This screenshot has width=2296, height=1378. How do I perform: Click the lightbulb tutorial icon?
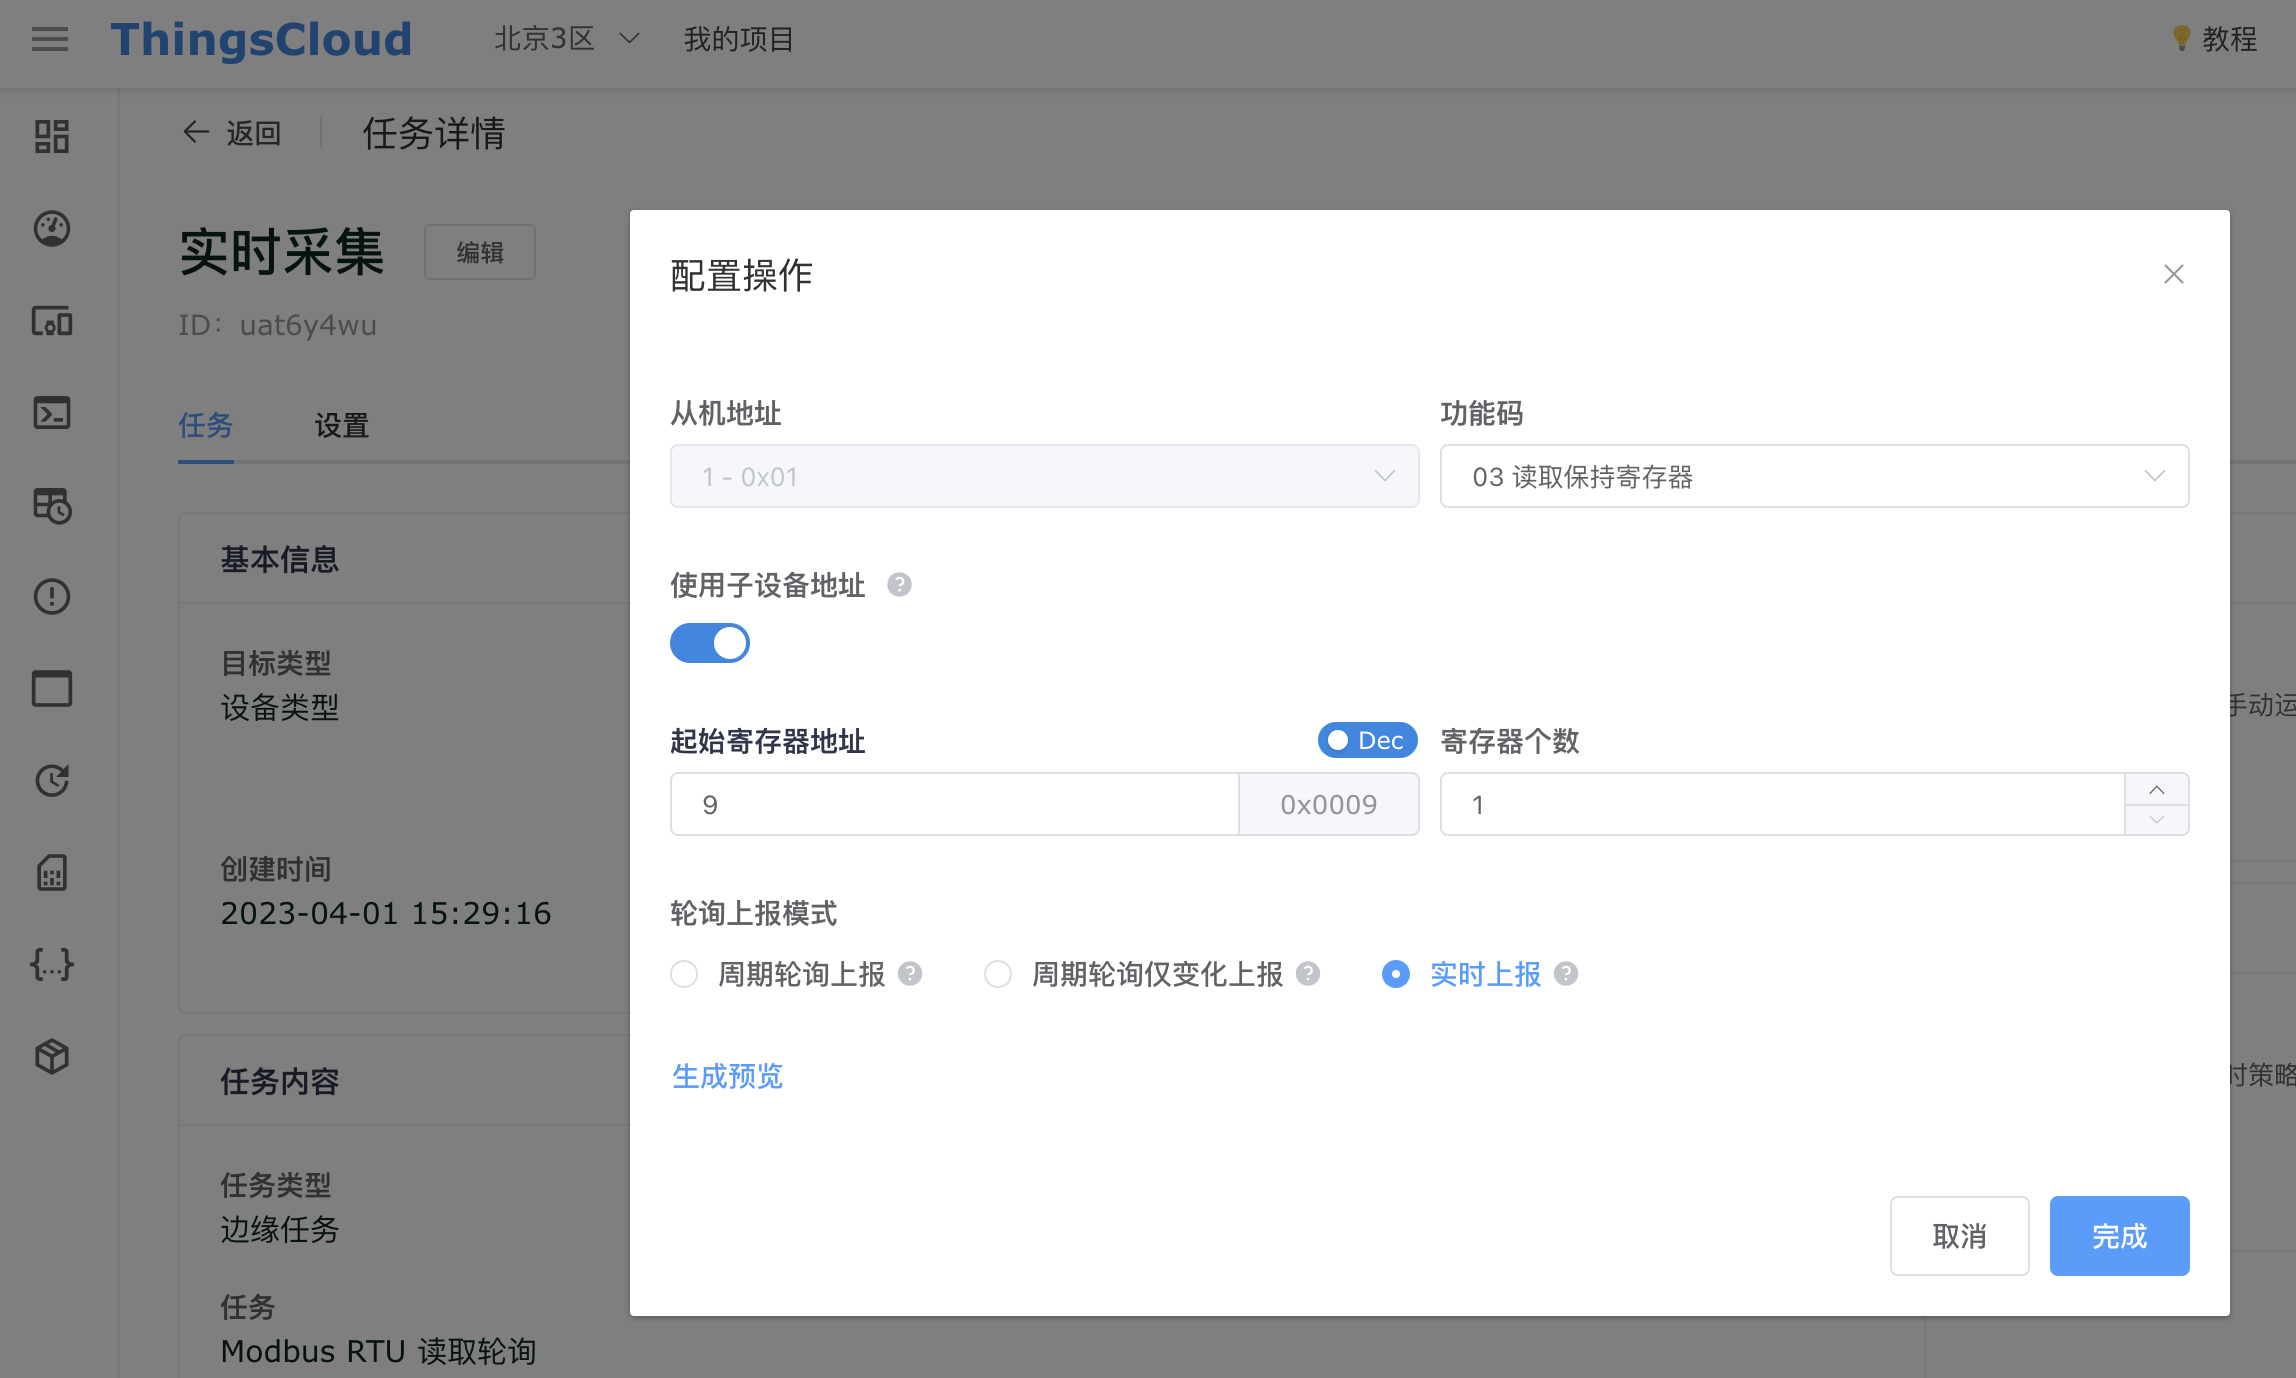coord(2182,39)
